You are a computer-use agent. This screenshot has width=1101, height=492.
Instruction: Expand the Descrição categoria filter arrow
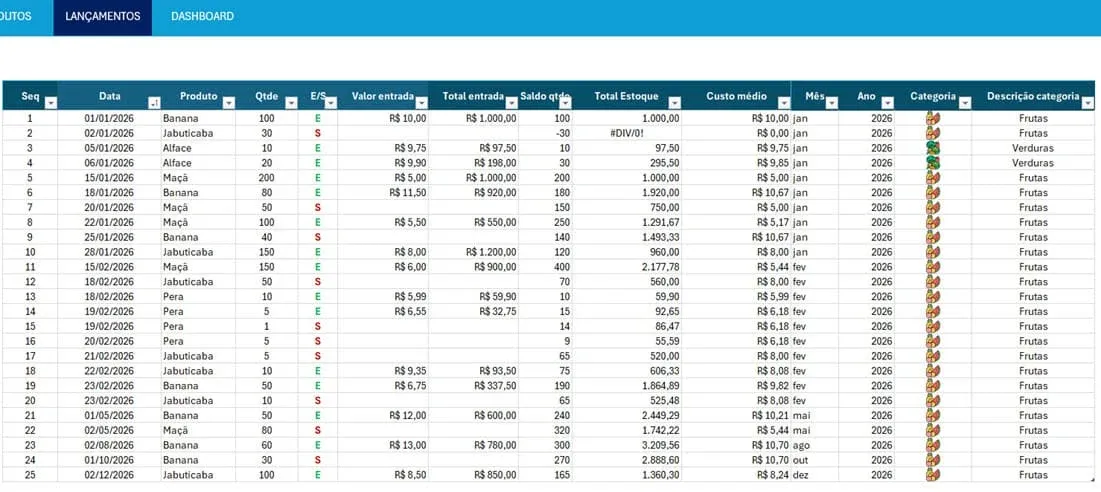1088,103
